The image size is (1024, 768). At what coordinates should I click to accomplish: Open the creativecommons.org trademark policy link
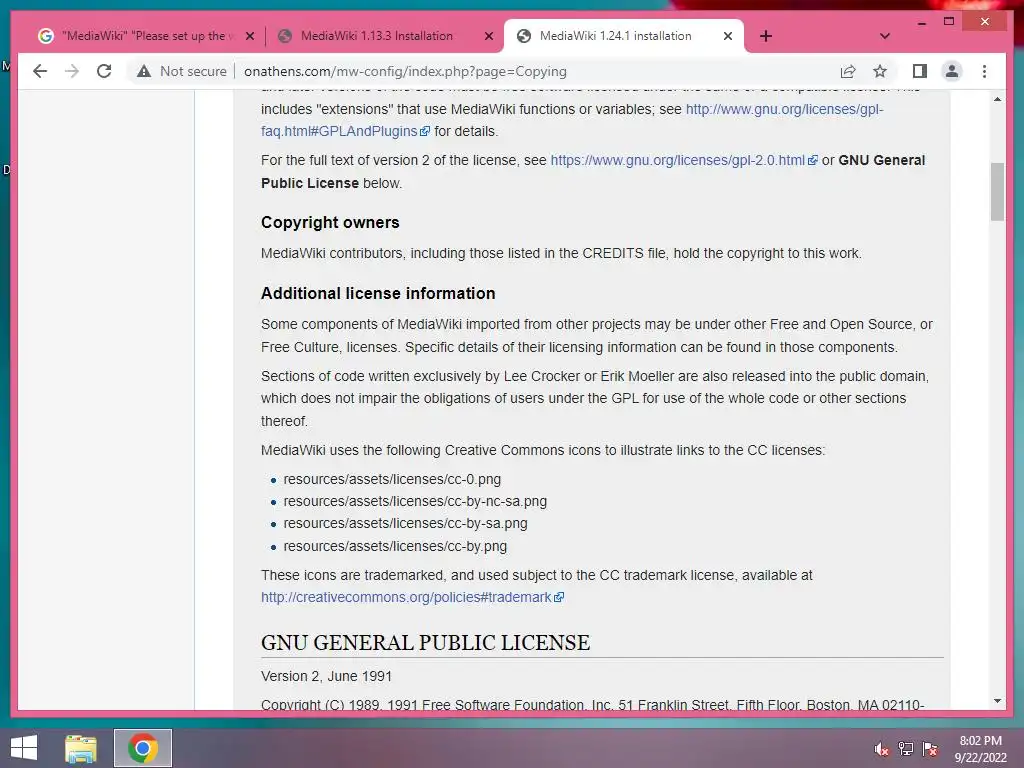(412, 598)
